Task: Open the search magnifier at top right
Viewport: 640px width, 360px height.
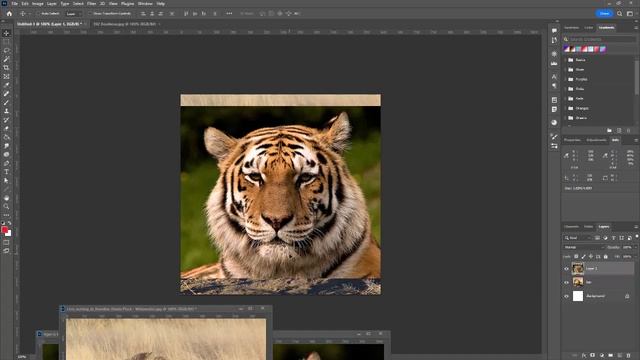Action: coord(620,13)
